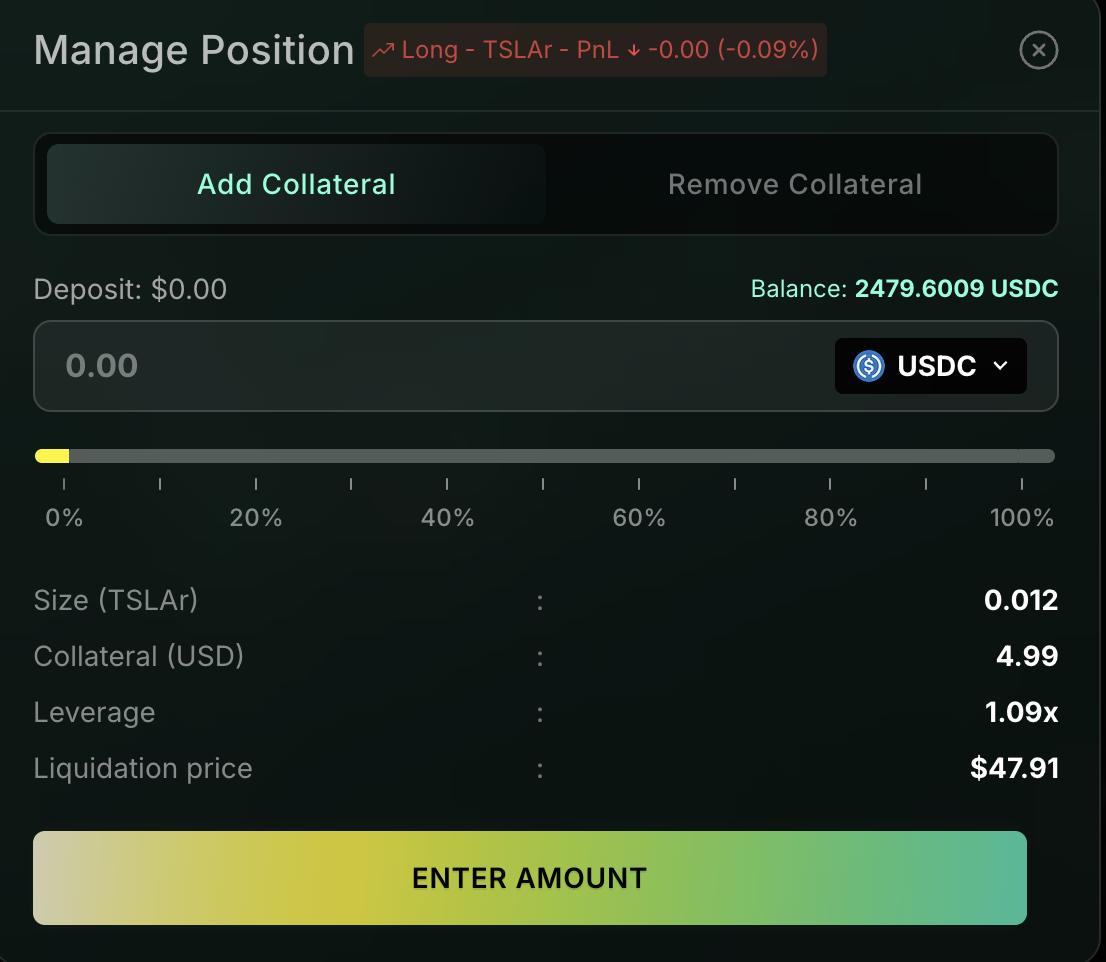
Task: Click the 1.09x leverage value
Action: [x=1021, y=713]
